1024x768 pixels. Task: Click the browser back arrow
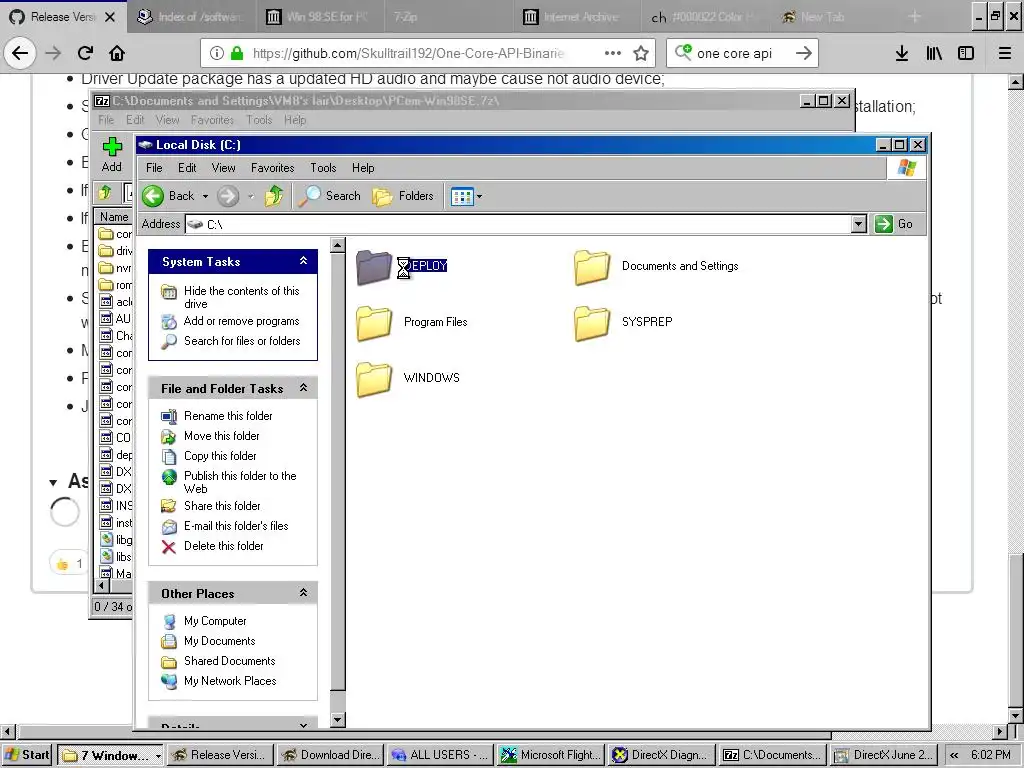pyautogui.click(x=20, y=53)
